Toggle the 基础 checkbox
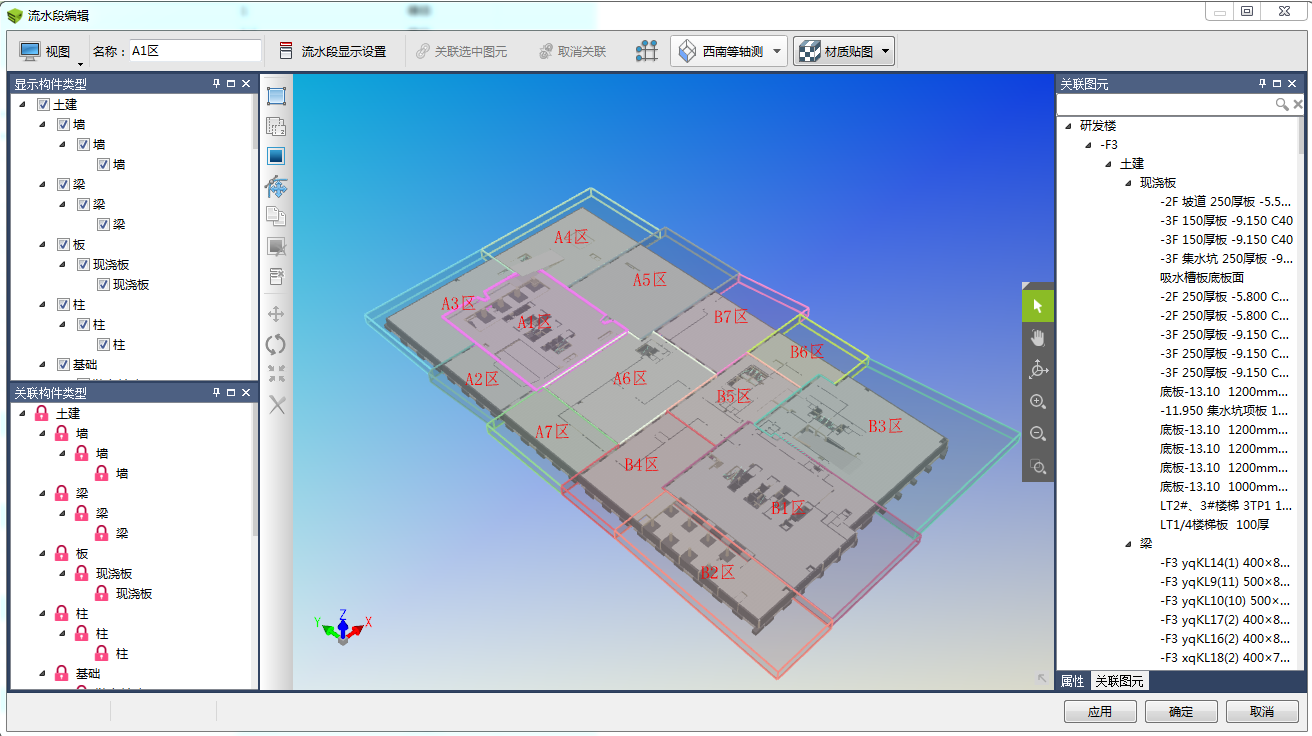The image size is (1312, 736). [63, 364]
